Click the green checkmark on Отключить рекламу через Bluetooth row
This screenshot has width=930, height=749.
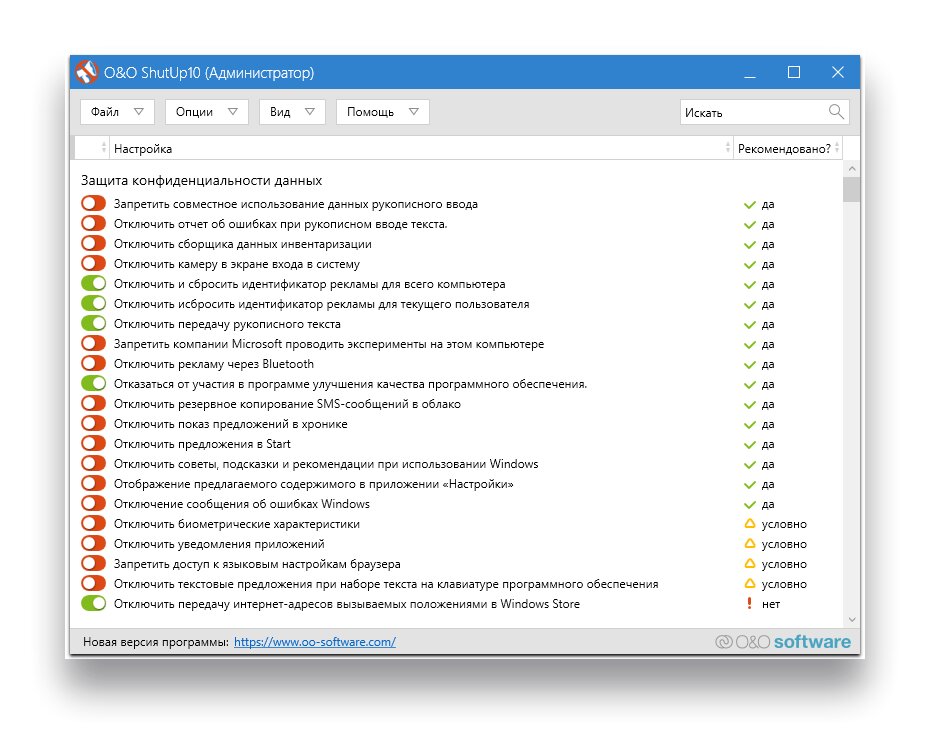click(x=749, y=365)
